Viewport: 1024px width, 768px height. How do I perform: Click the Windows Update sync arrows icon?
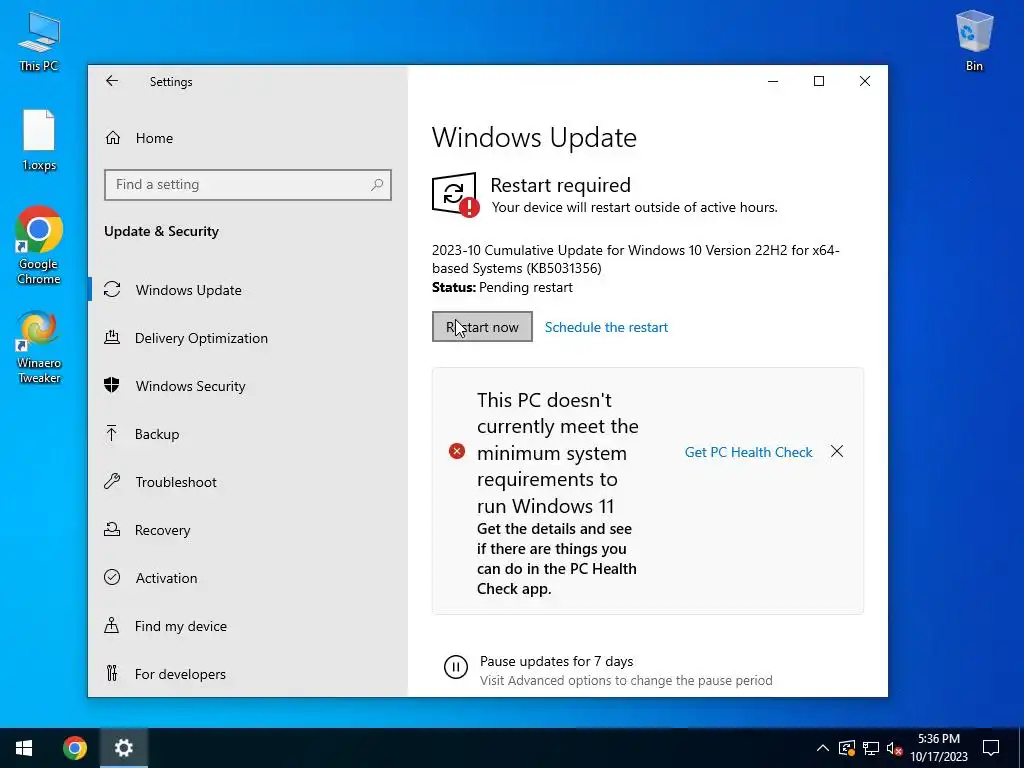click(112, 289)
